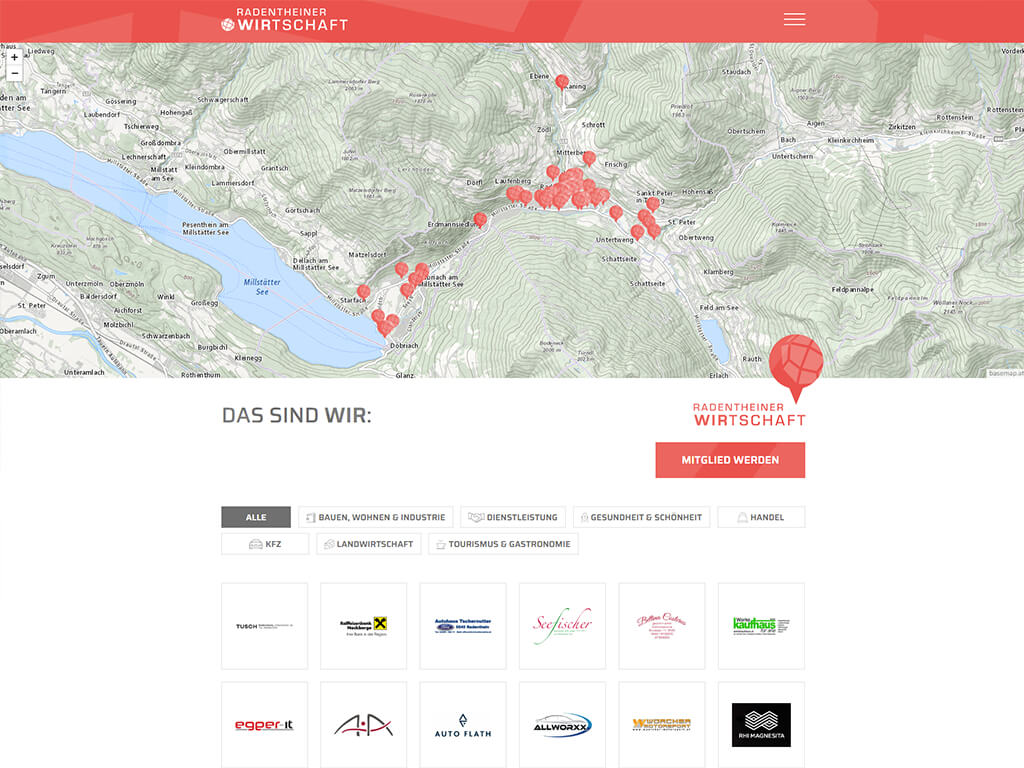Zoom in on the map
This screenshot has width=1024, height=768.
pyautogui.click(x=15, y=57)
